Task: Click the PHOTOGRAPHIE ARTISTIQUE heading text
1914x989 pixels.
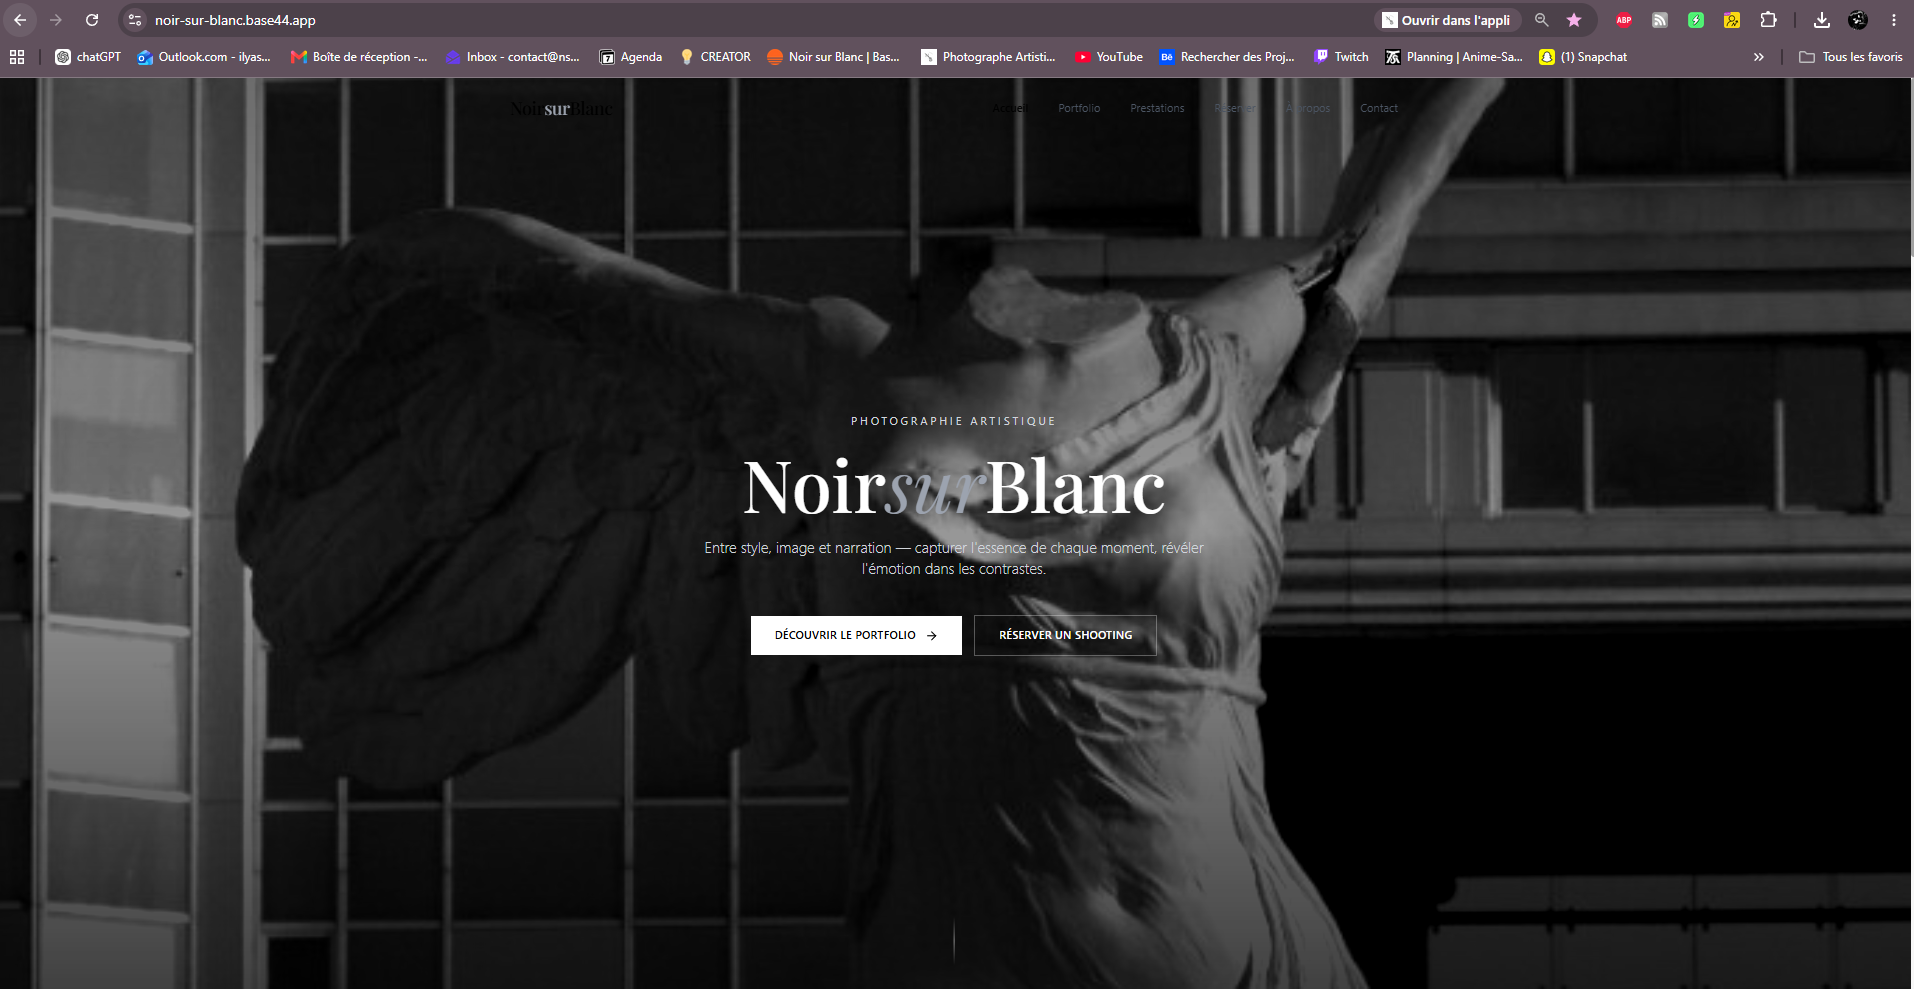Action: pyautogui.click(x=953, y=421)
